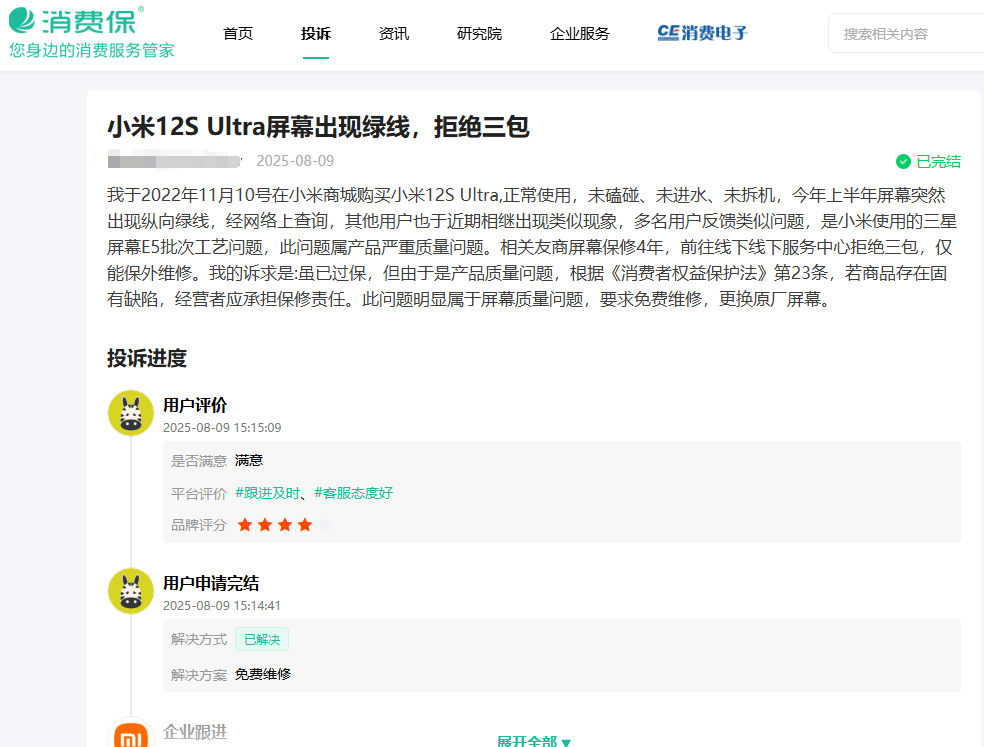
Task: Click the fifth empty rating star
Action: pyautogui.click(x=325, y=525)
